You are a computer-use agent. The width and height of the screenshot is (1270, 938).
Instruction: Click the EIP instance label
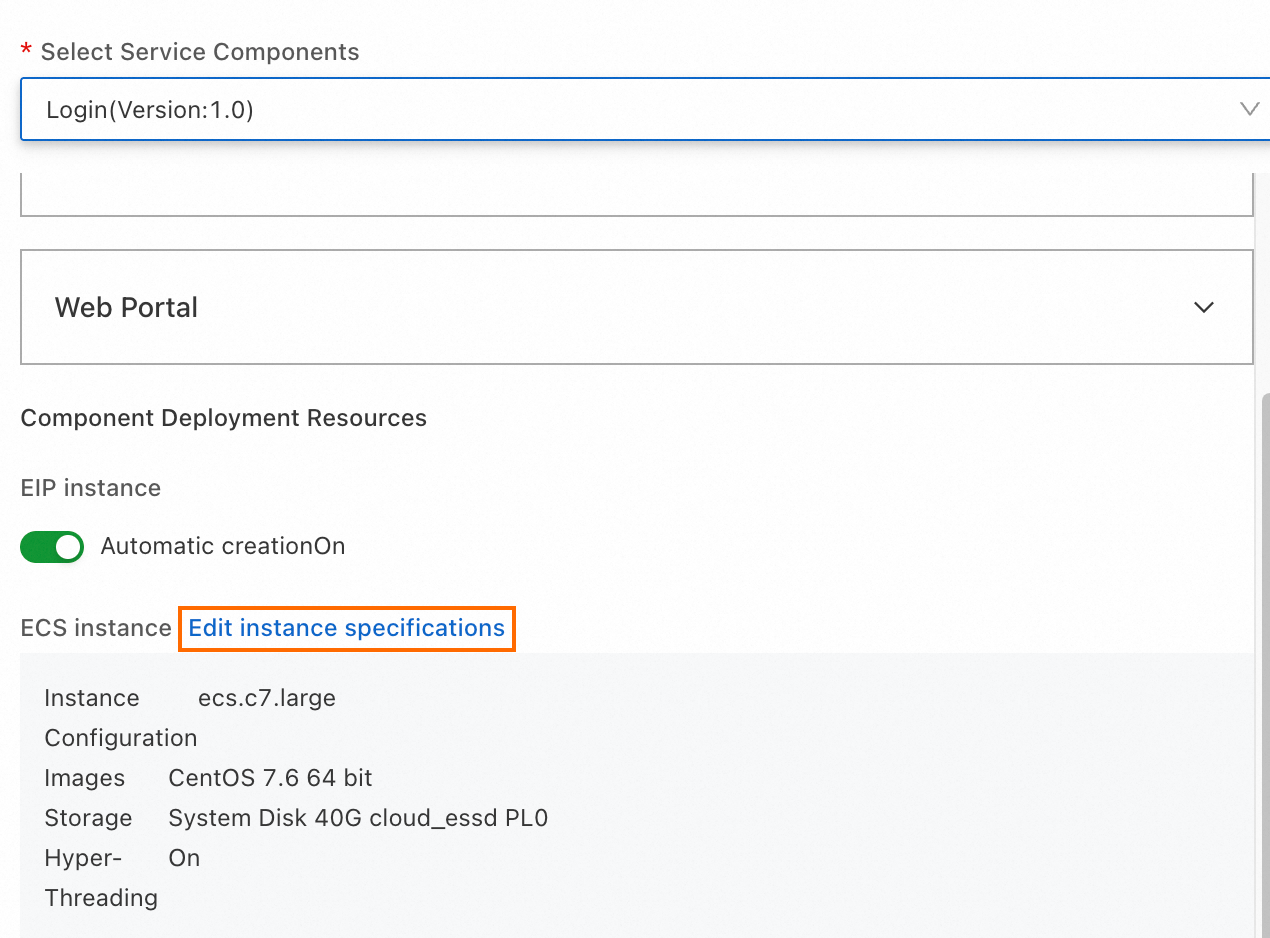point(91,488)
